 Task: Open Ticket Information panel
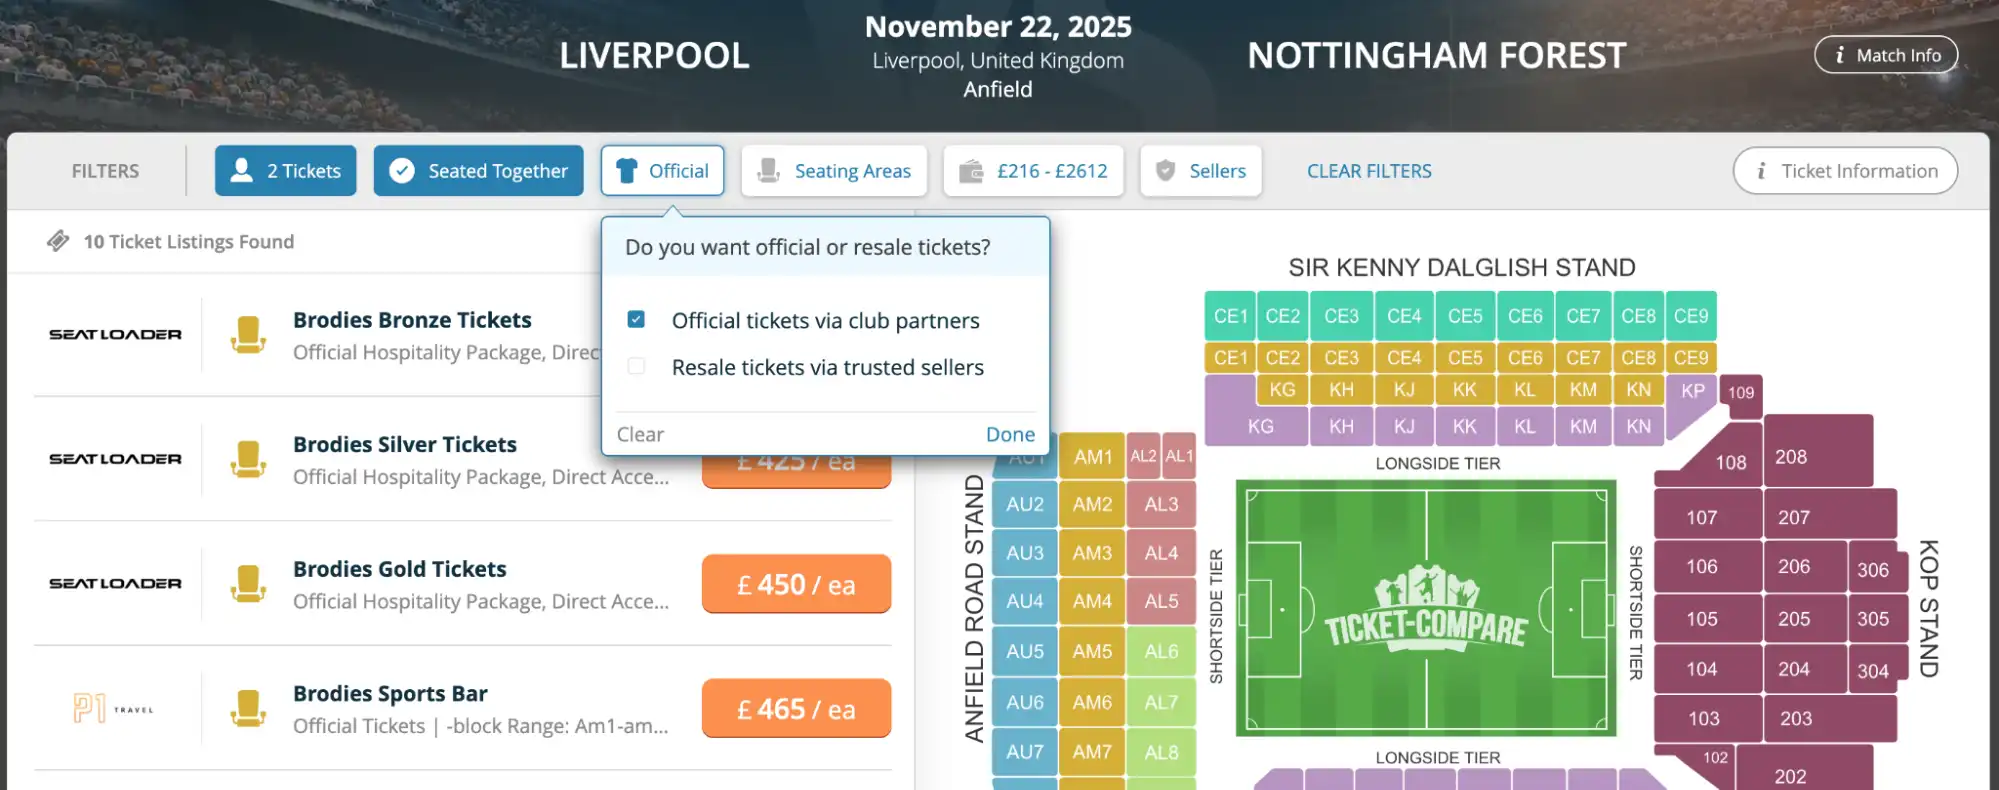[x=1845, y=170]
